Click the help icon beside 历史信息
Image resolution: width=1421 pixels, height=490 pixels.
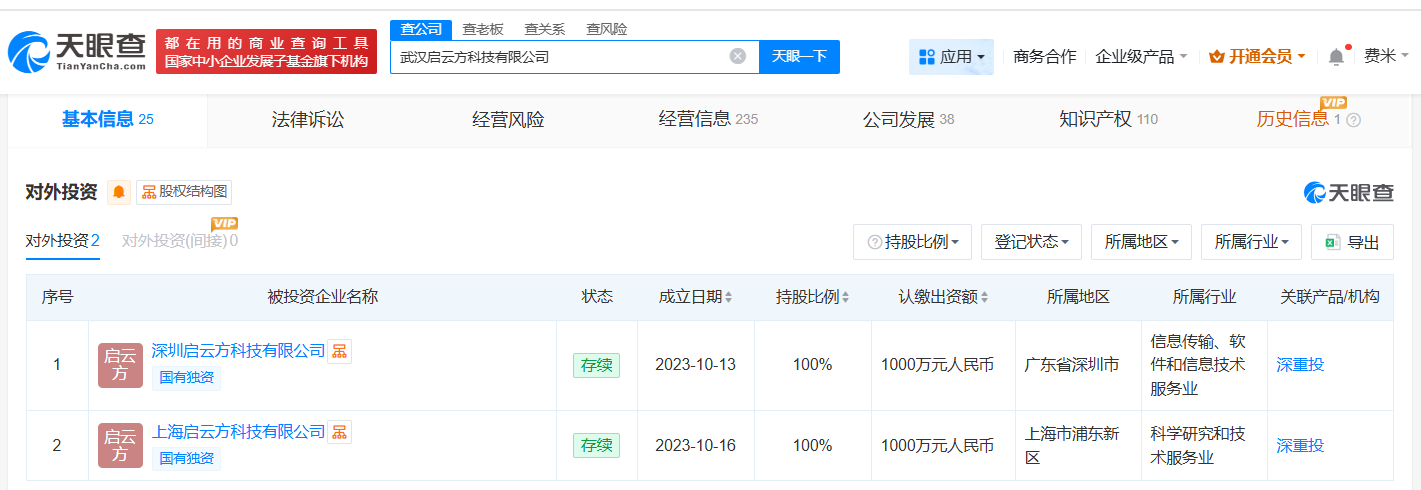click(1354, 120)
